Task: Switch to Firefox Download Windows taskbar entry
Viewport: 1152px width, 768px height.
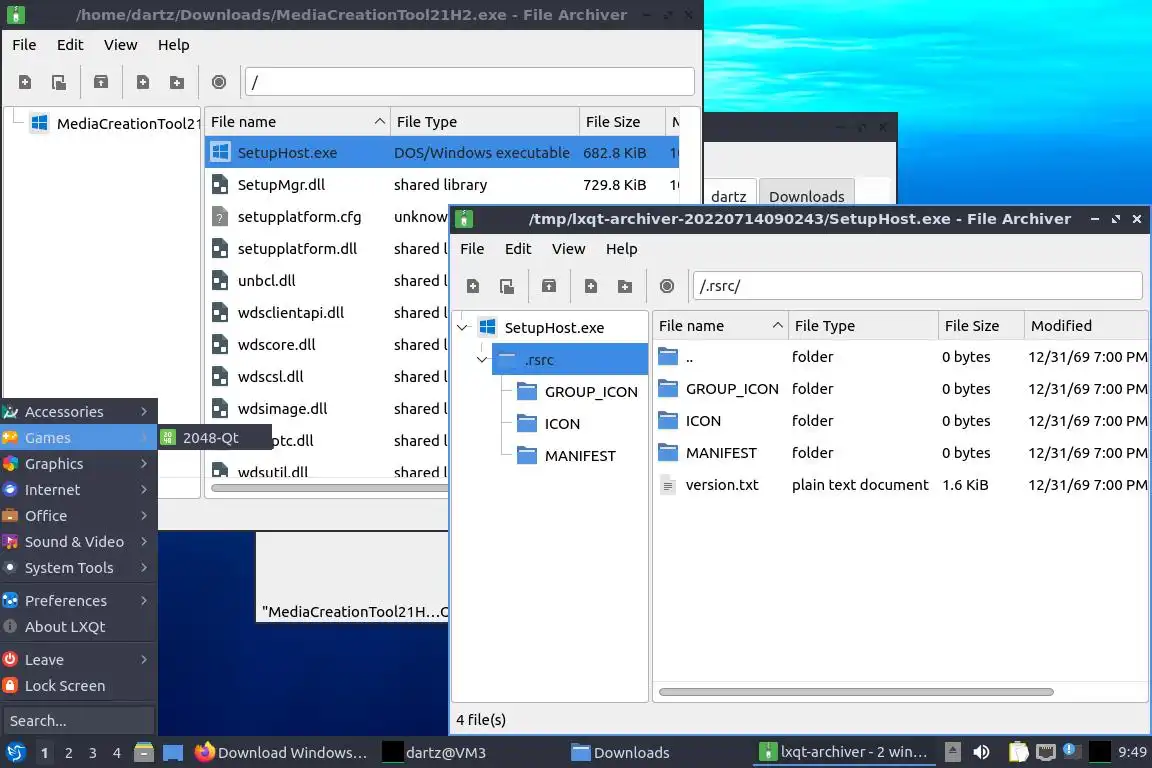Action: click(x=281, y=753)
